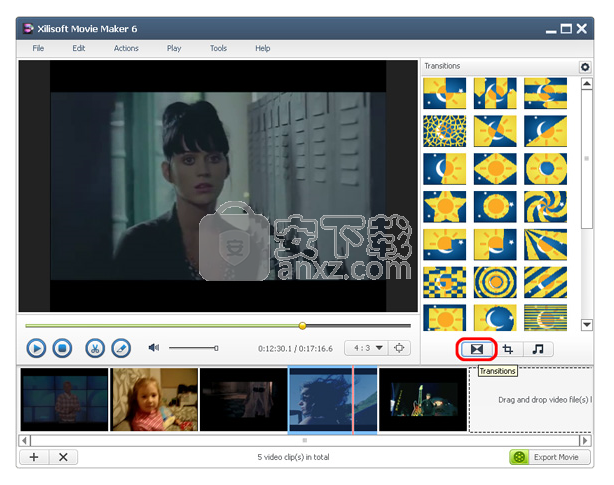Click the pencil edit clip icon
This screenshot has height=485, width=614.
pyautogui.click(x=121, y=348)
